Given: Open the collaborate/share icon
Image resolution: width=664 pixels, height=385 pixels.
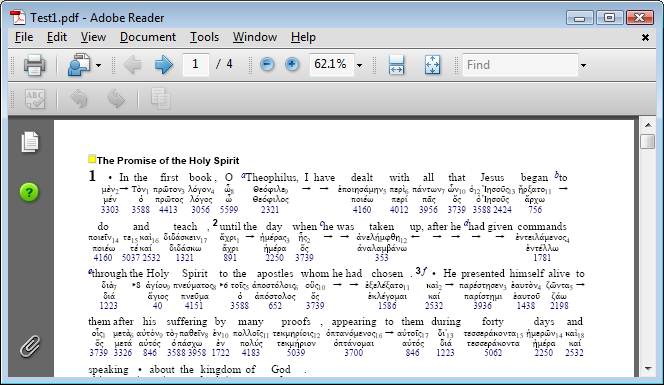Looking at the screenshot, I should point(79,65).
